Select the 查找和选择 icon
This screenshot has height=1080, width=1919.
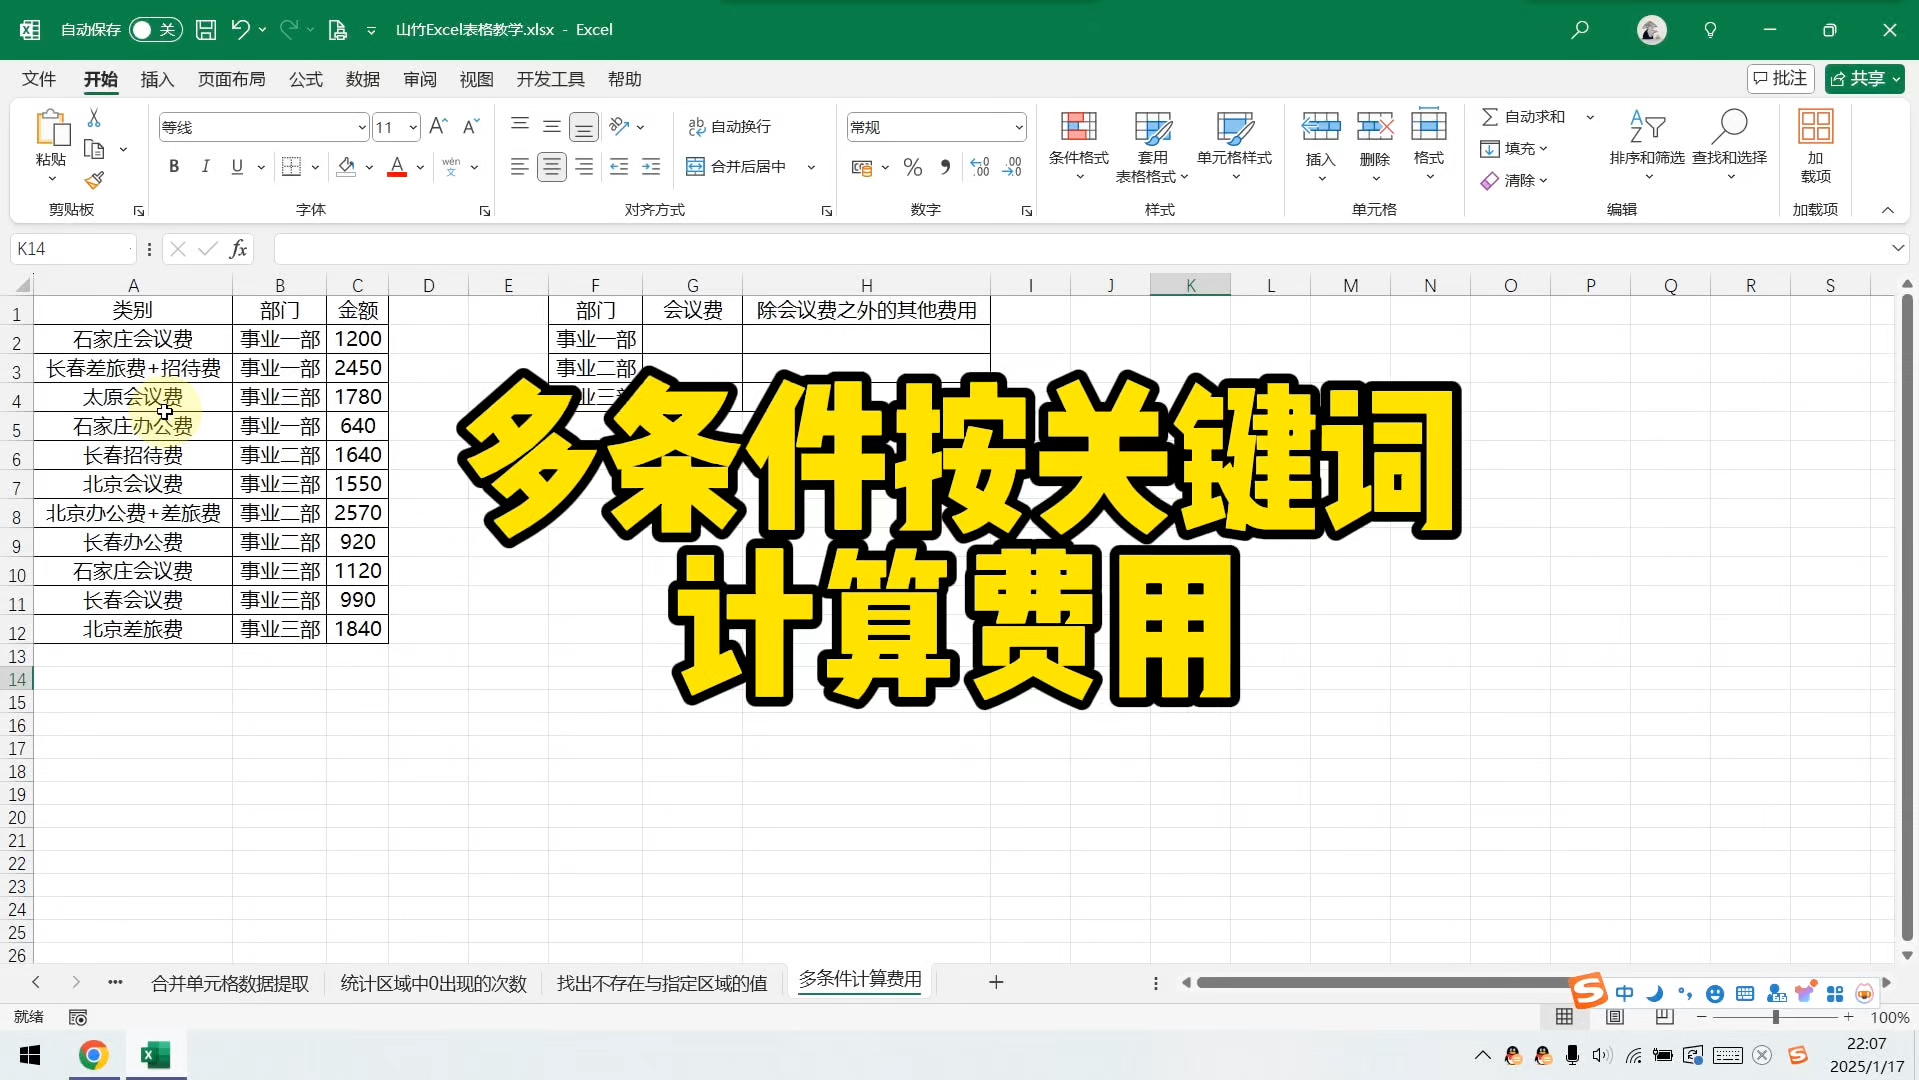1729,140
